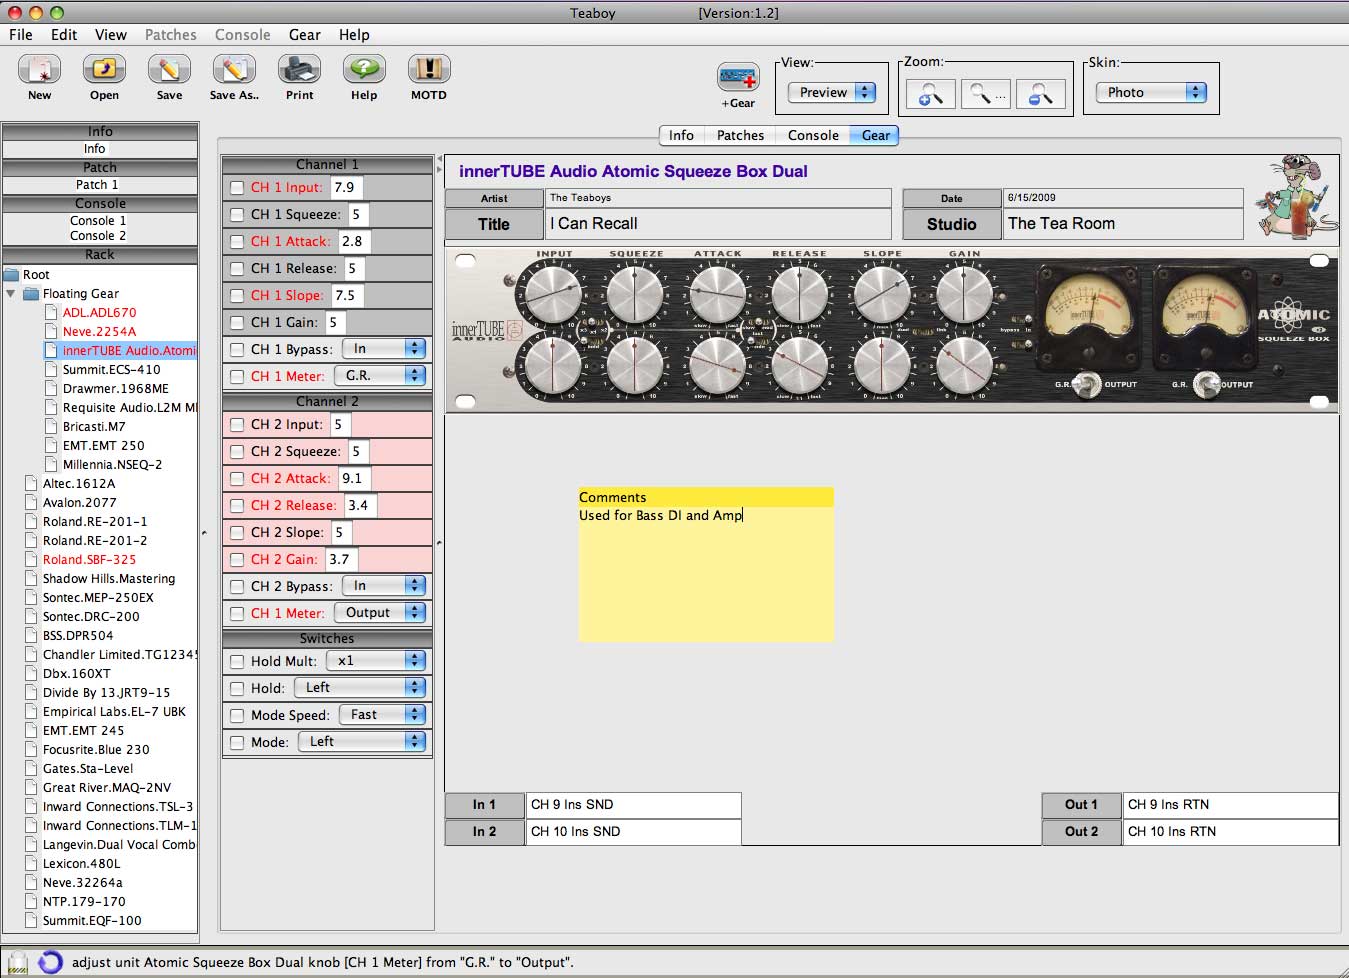Open the Edit menu

click(x=64, y=35)
